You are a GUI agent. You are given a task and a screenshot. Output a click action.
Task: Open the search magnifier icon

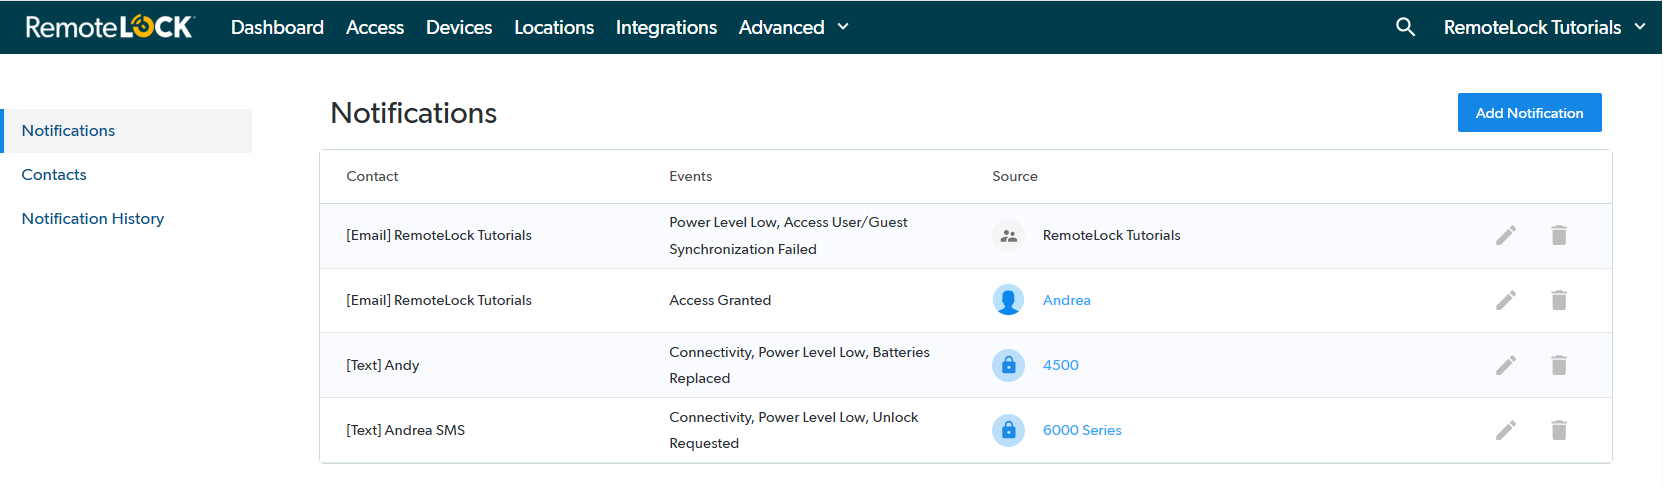(1405, 27)
